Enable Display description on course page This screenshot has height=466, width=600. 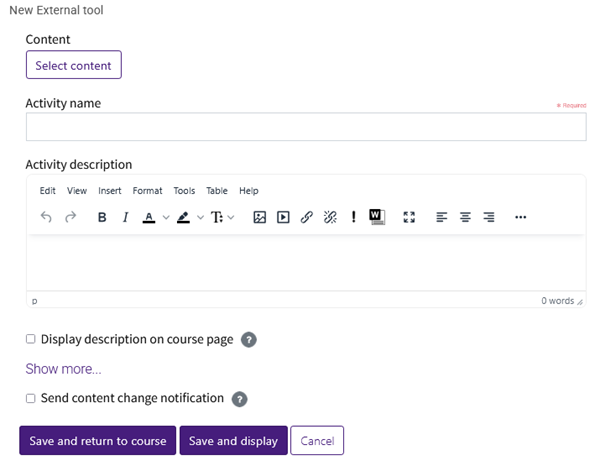(31, 339)
